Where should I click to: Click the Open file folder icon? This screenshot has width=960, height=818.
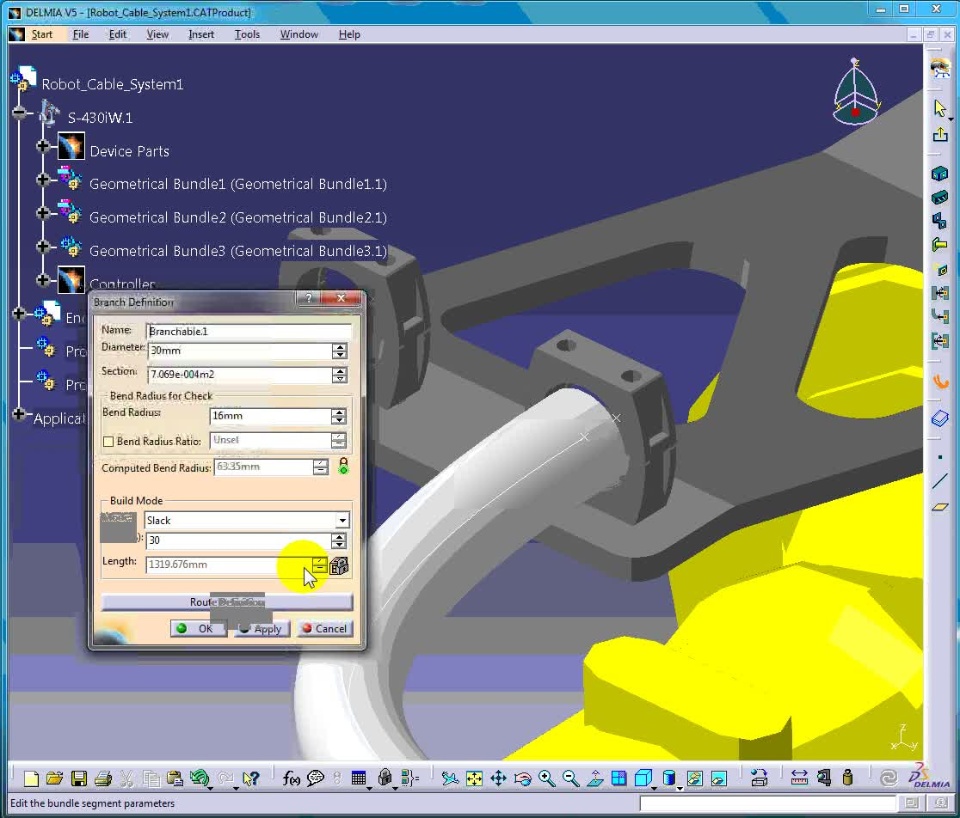click(x=54, y=778)
